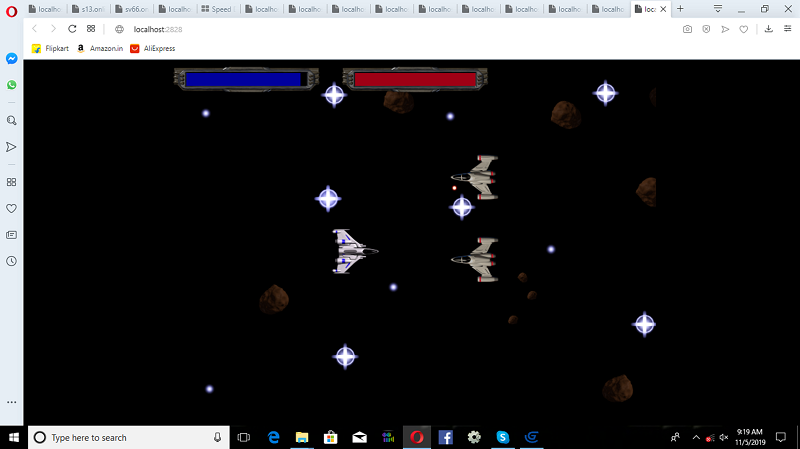This screenshot has height=449, width=800.
Task: Launch Microsoft Edge from the taskbar
Action: click(273, 437)
